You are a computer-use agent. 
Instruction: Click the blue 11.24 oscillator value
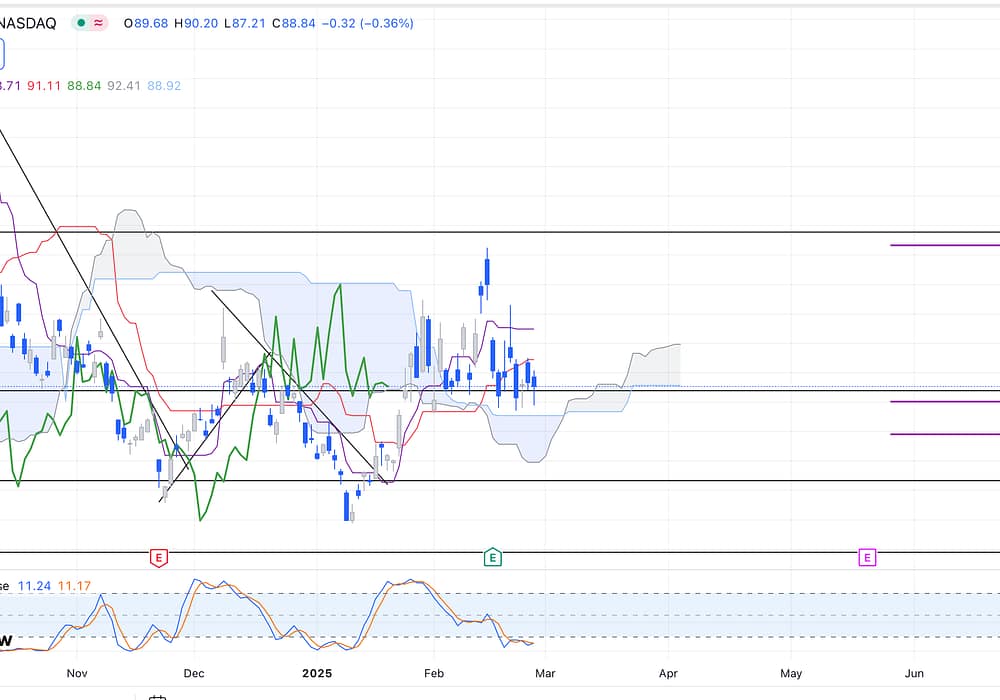(33, 586)
